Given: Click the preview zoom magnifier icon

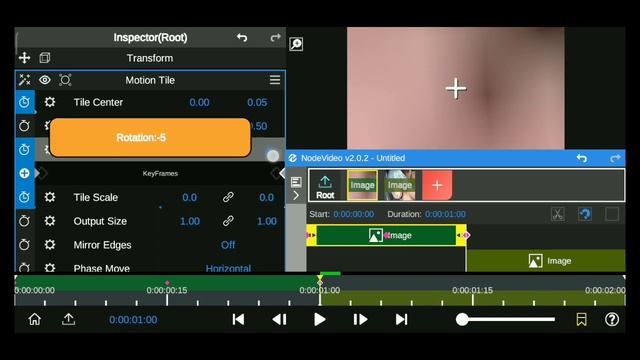Looking at the screenshot, I should 296,44.
